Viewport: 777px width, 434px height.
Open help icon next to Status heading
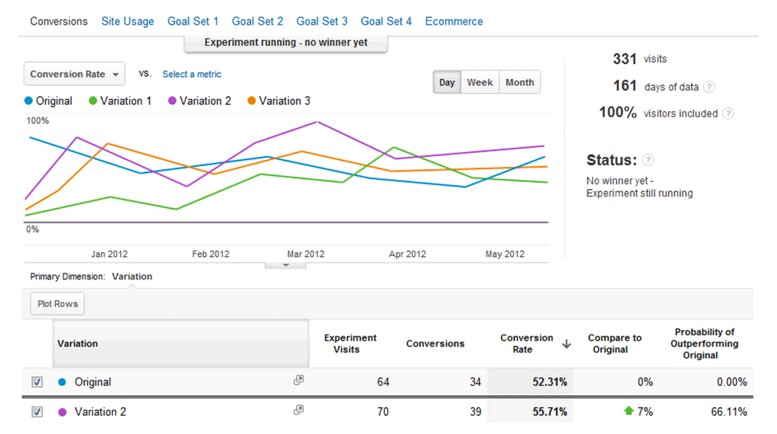tap(648, 160)
